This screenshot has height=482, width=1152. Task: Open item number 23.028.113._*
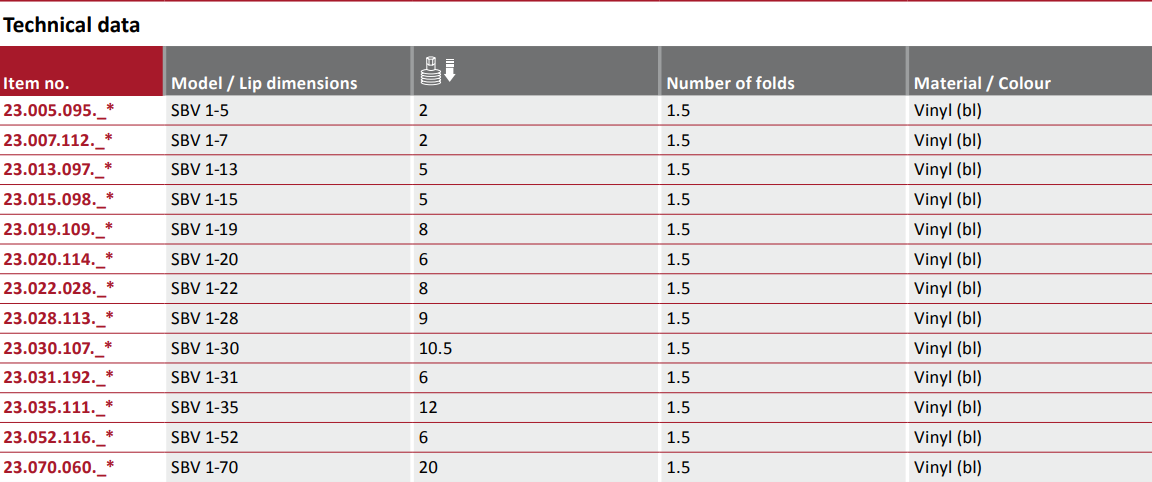click(x=59, y=318)
